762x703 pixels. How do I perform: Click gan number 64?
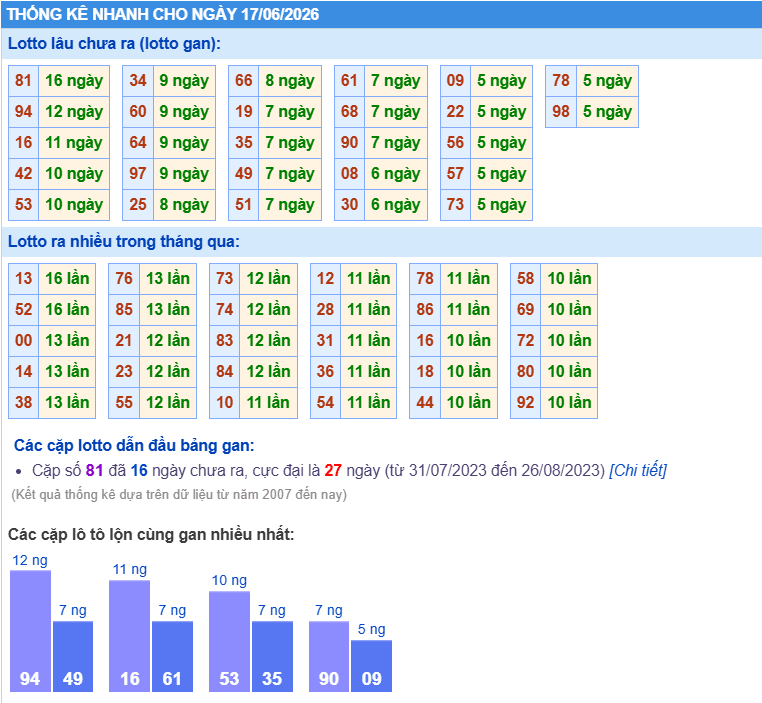[x=138, y=143]
